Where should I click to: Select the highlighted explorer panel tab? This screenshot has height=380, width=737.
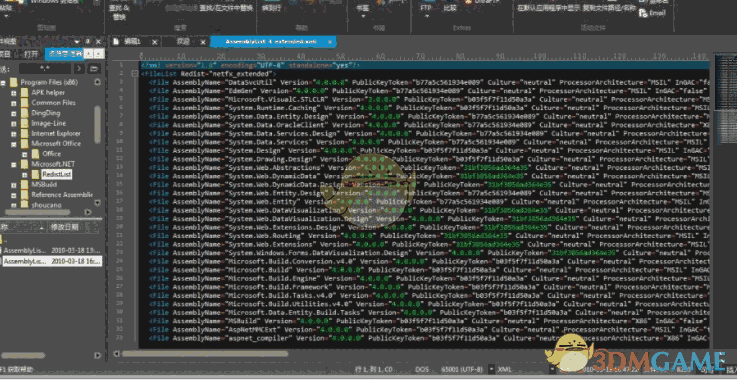click(x=64, y=54)
